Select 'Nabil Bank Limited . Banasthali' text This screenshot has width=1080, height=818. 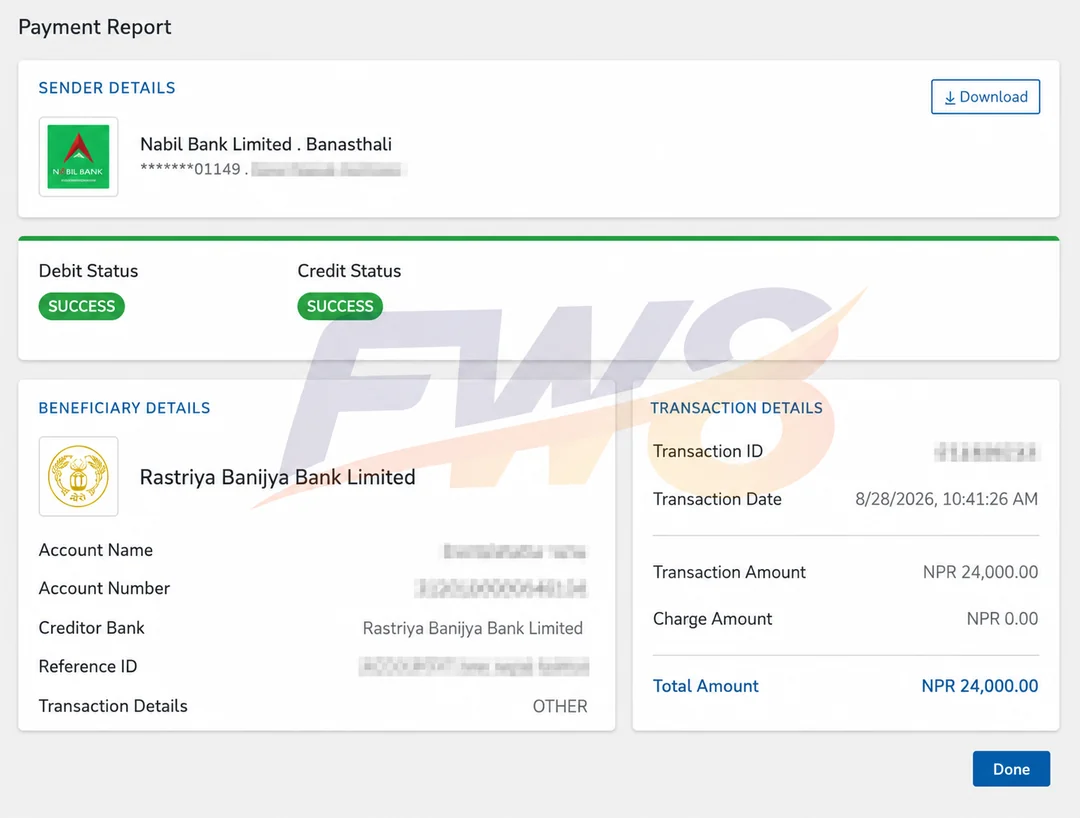[x=266, y=144]
